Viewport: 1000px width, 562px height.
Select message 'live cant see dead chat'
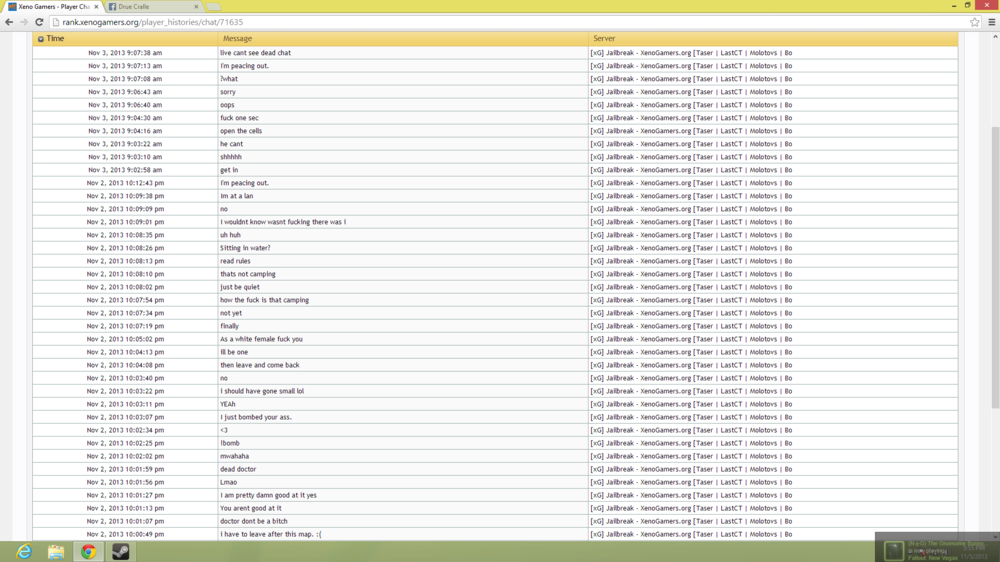255,53
